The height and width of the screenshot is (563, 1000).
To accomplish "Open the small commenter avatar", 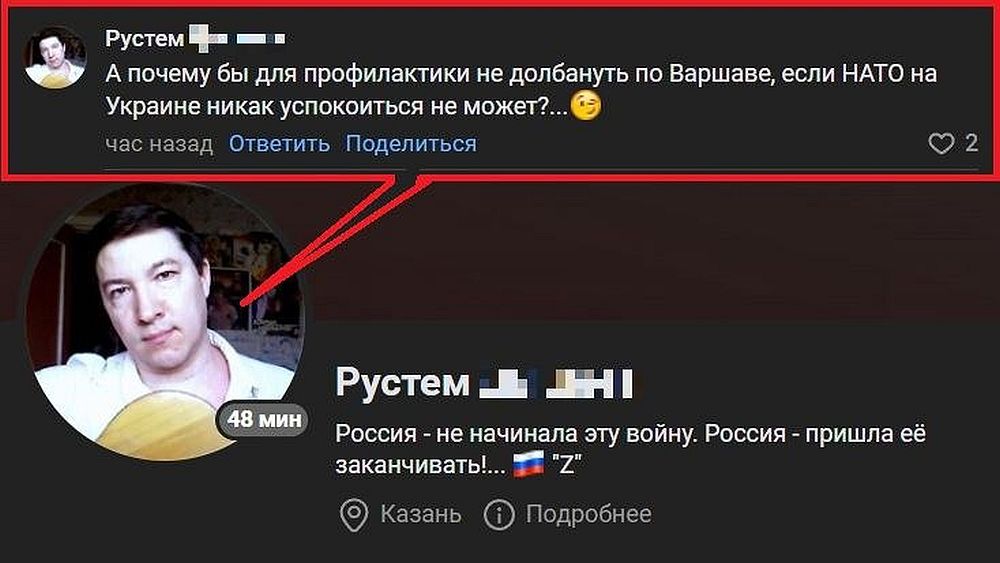I will pos(55,57).
